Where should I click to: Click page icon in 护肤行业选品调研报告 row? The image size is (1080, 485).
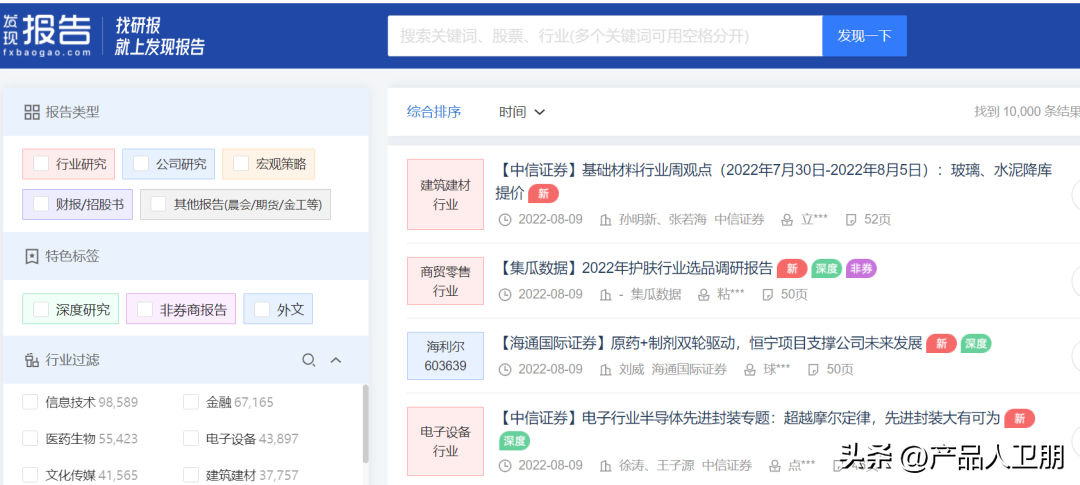(767, 295)
